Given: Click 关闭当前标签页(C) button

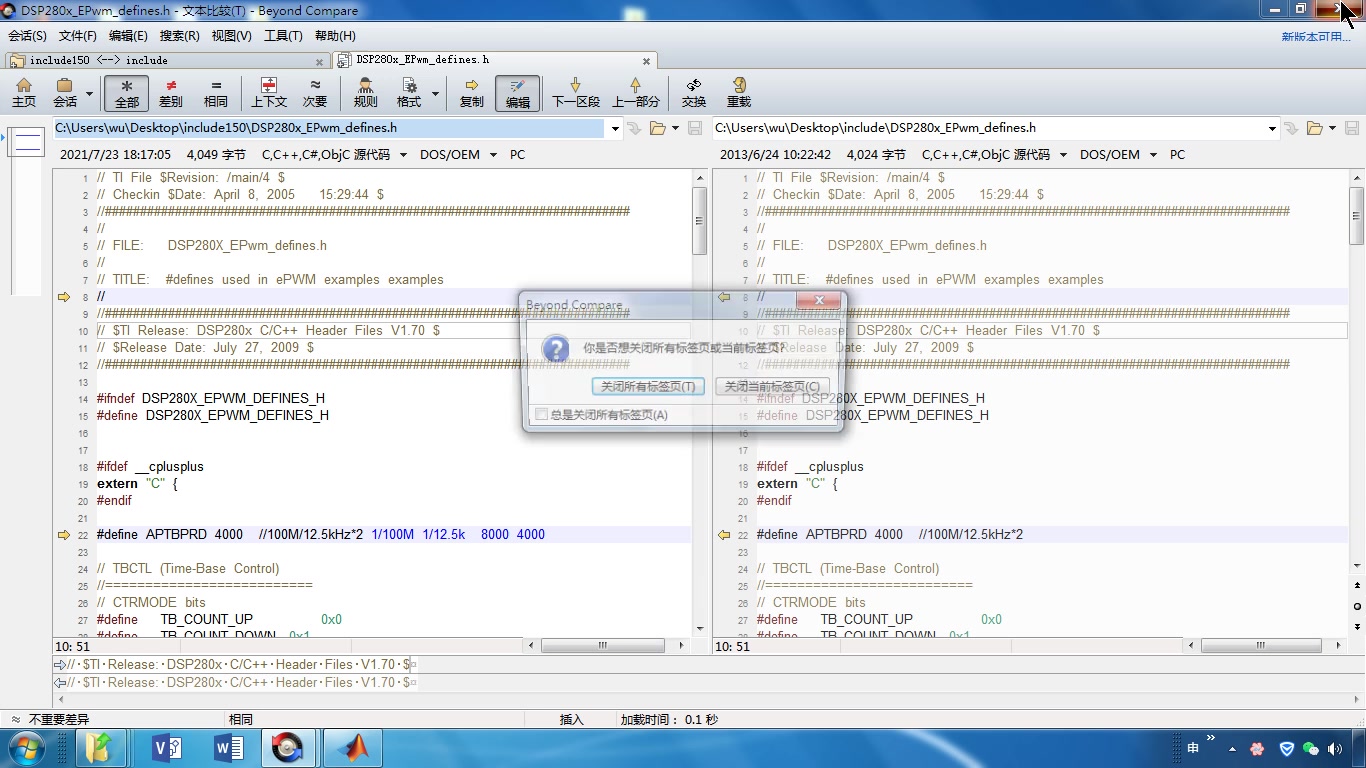Looking at the screenshot, I should click(772, 386).
